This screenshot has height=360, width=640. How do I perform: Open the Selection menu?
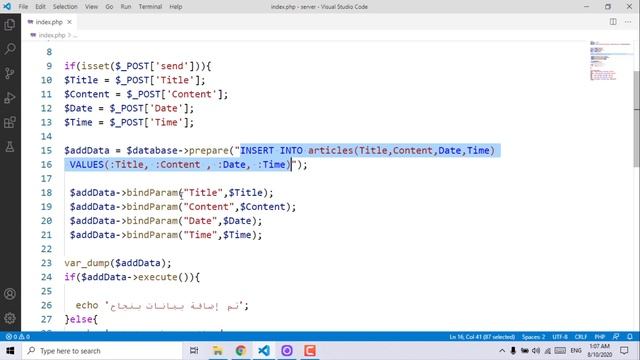(65, 7)
